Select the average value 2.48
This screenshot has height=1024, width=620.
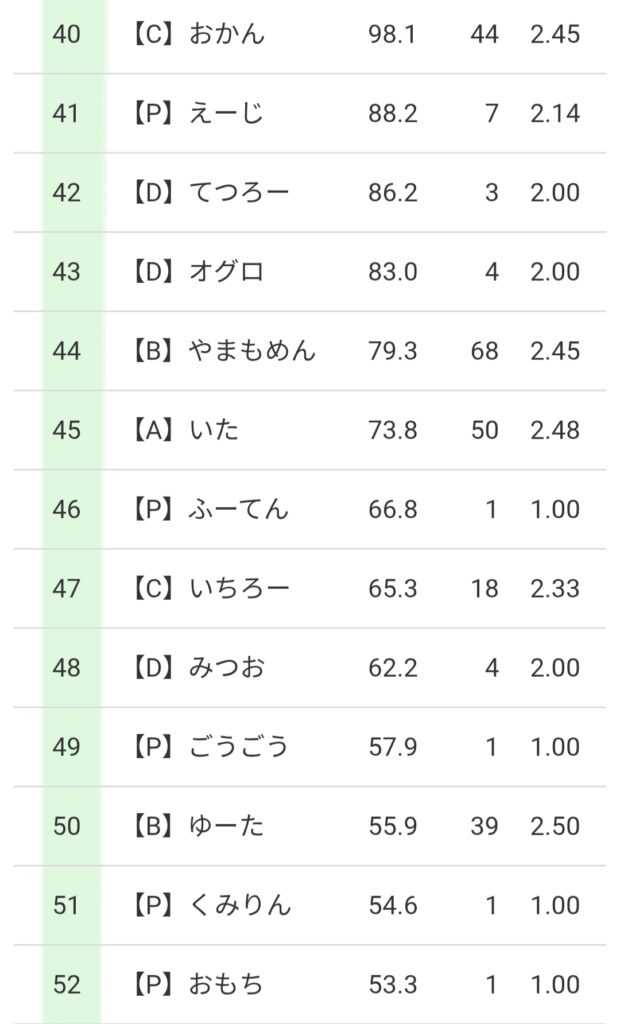[555, 430]
